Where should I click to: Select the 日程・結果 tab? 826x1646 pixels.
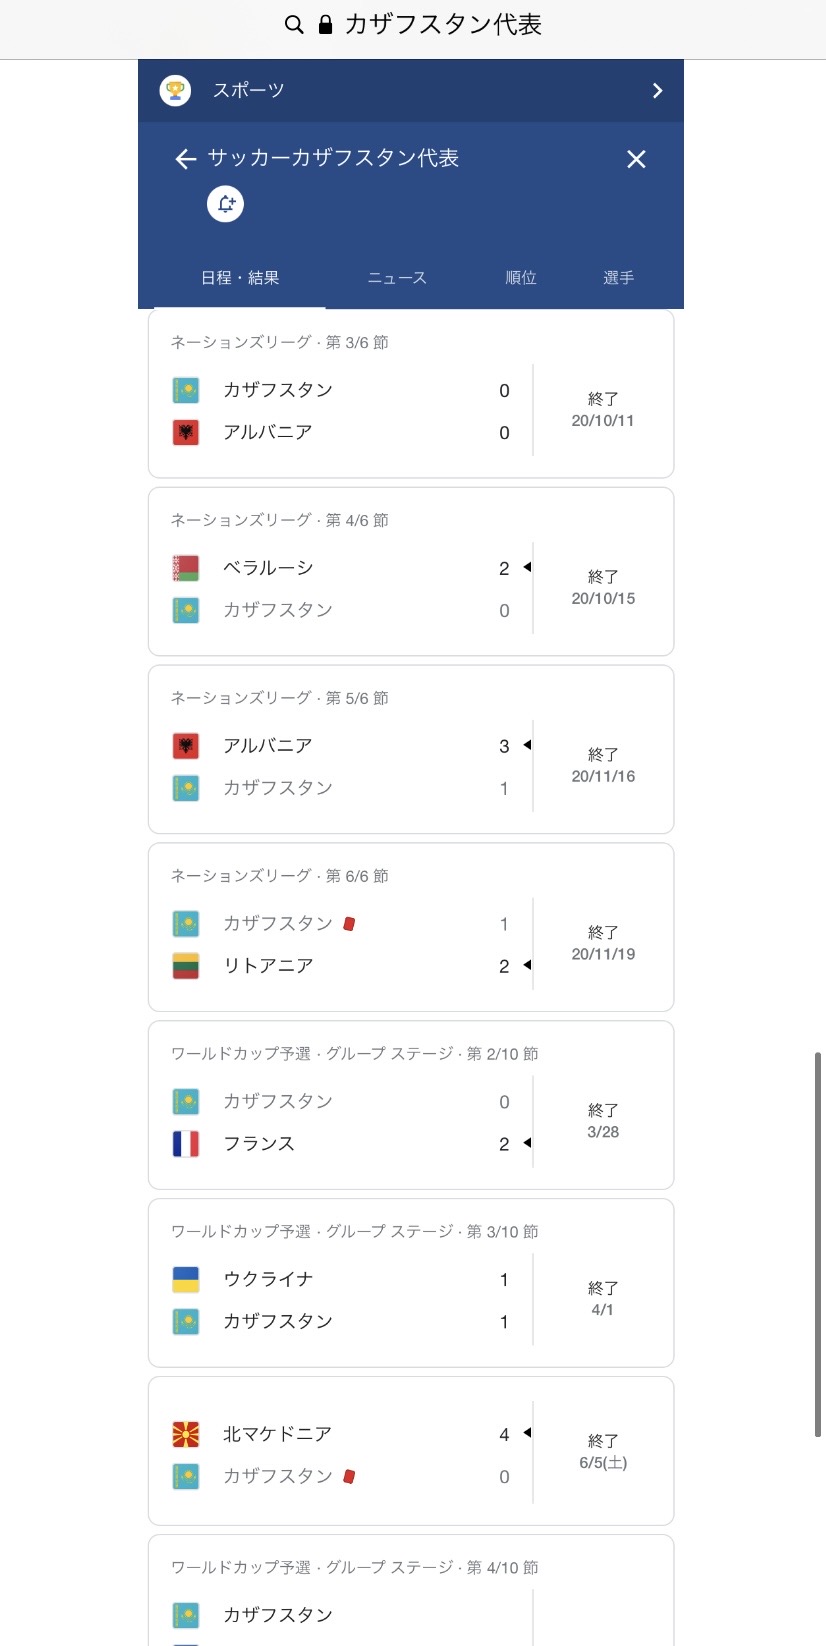(x=240, y=278)
